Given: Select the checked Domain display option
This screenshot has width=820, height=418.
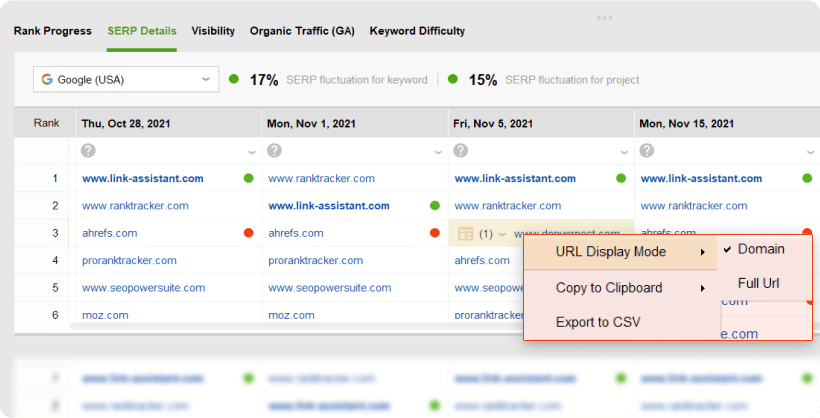Looking at the screenshot, I should 760,249.
